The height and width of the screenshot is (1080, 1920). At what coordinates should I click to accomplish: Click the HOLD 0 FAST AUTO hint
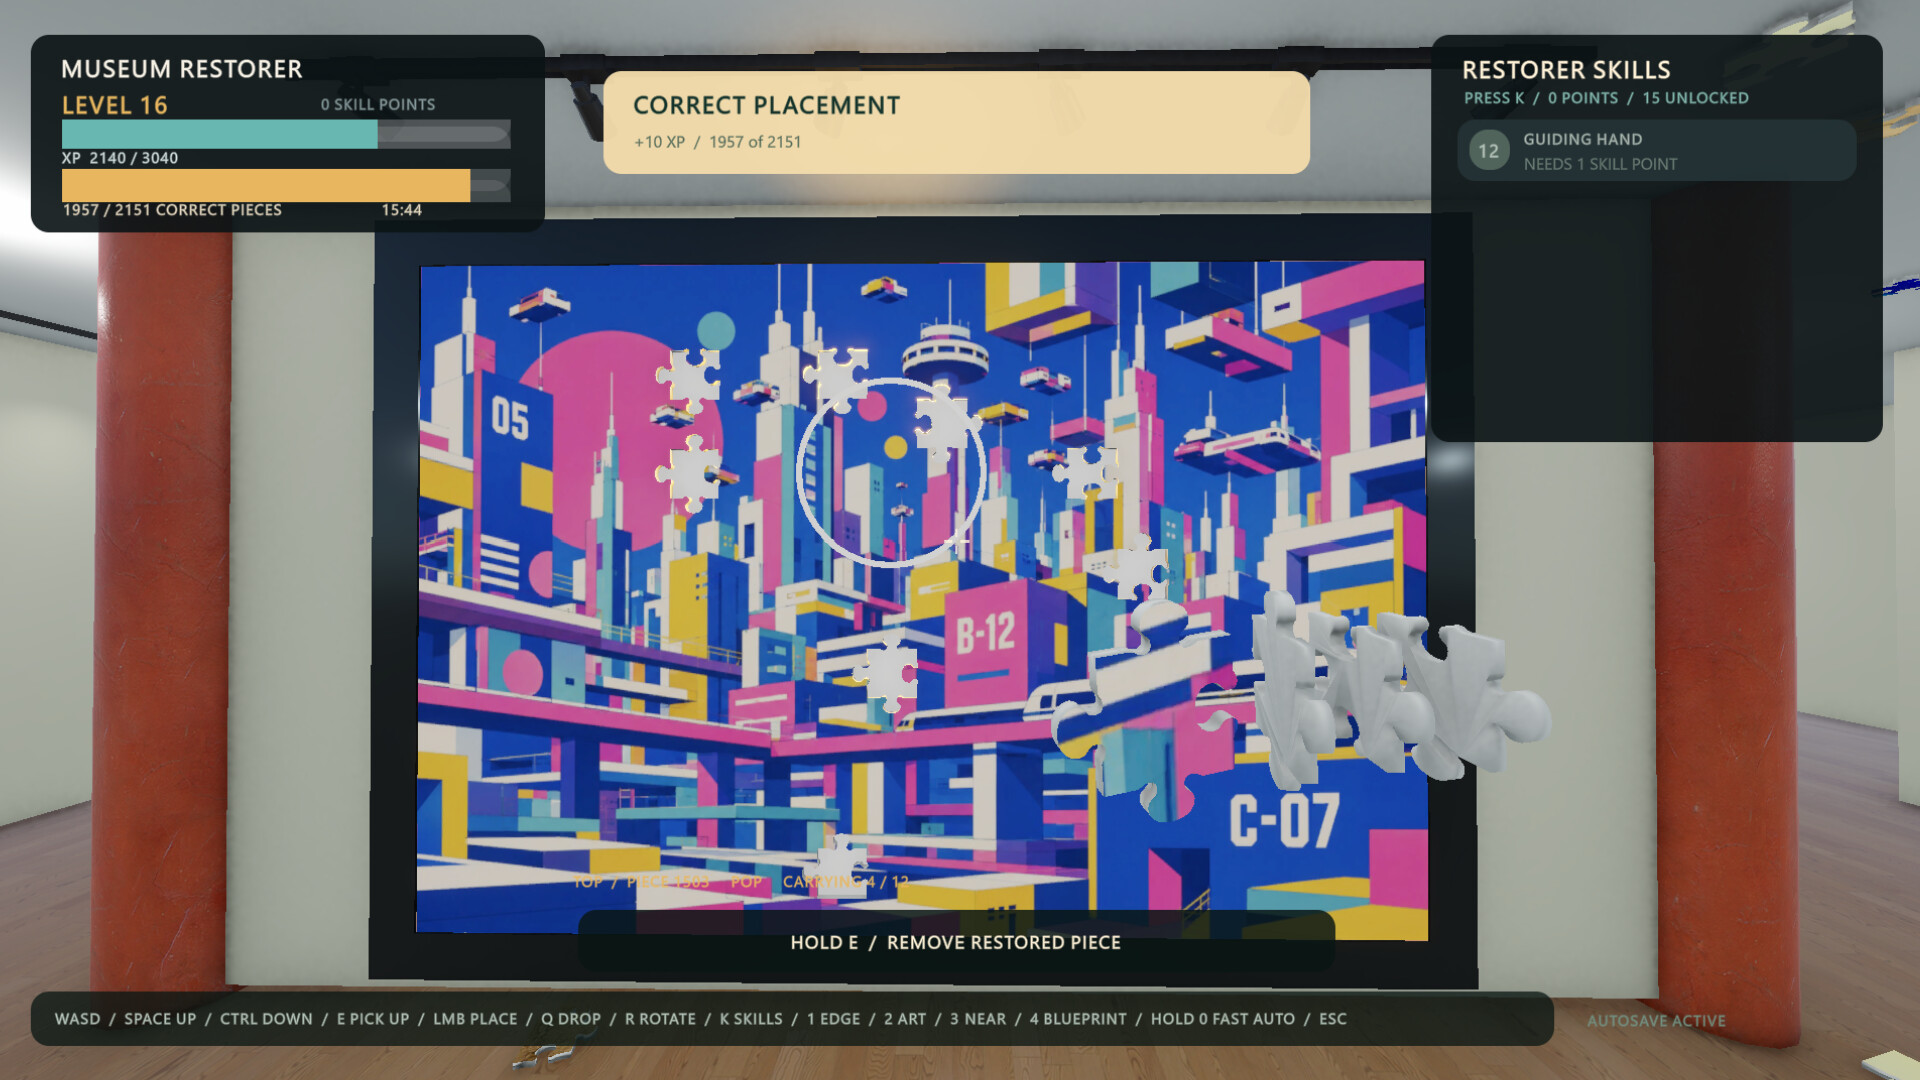pos(1222,1019)
